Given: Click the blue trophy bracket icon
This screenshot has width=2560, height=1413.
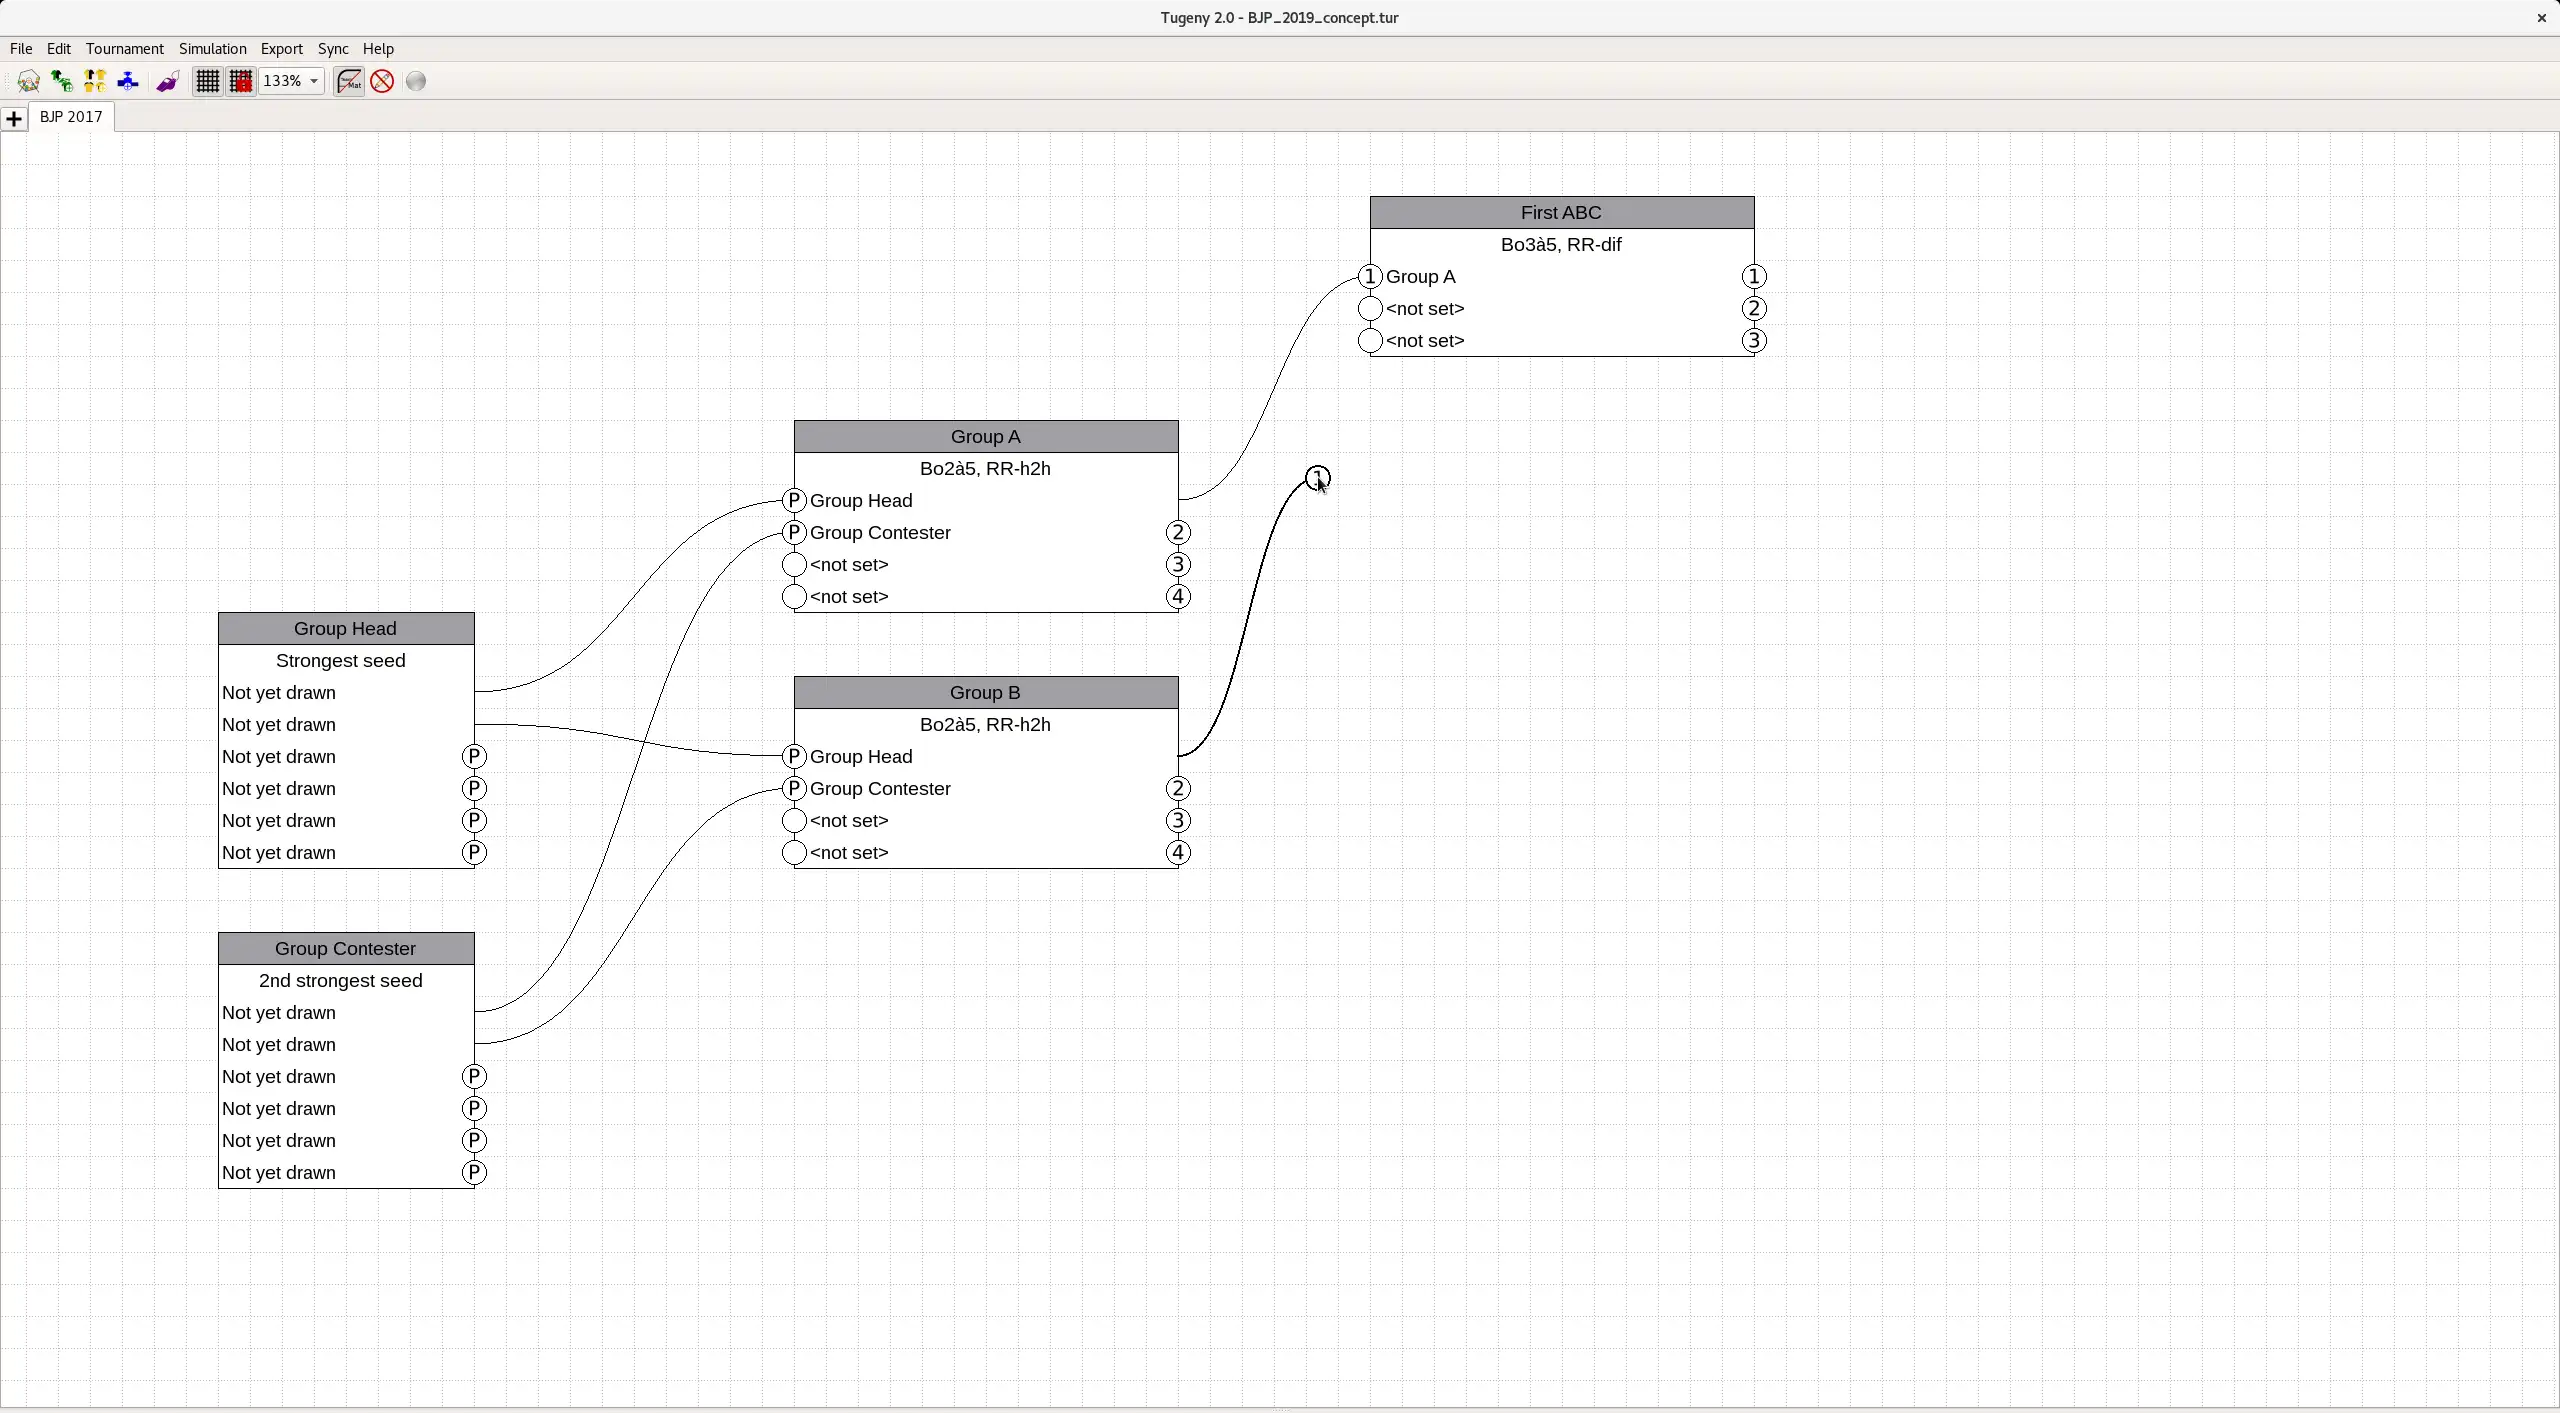Looking at the screenshot, I should [x=128, y=81].
